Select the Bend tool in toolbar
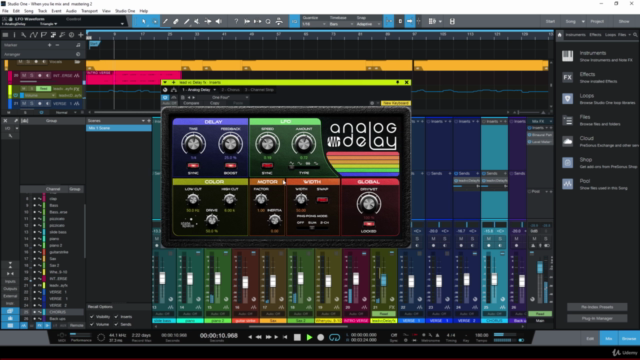This screenshot has height=360, width=640. 208,21
